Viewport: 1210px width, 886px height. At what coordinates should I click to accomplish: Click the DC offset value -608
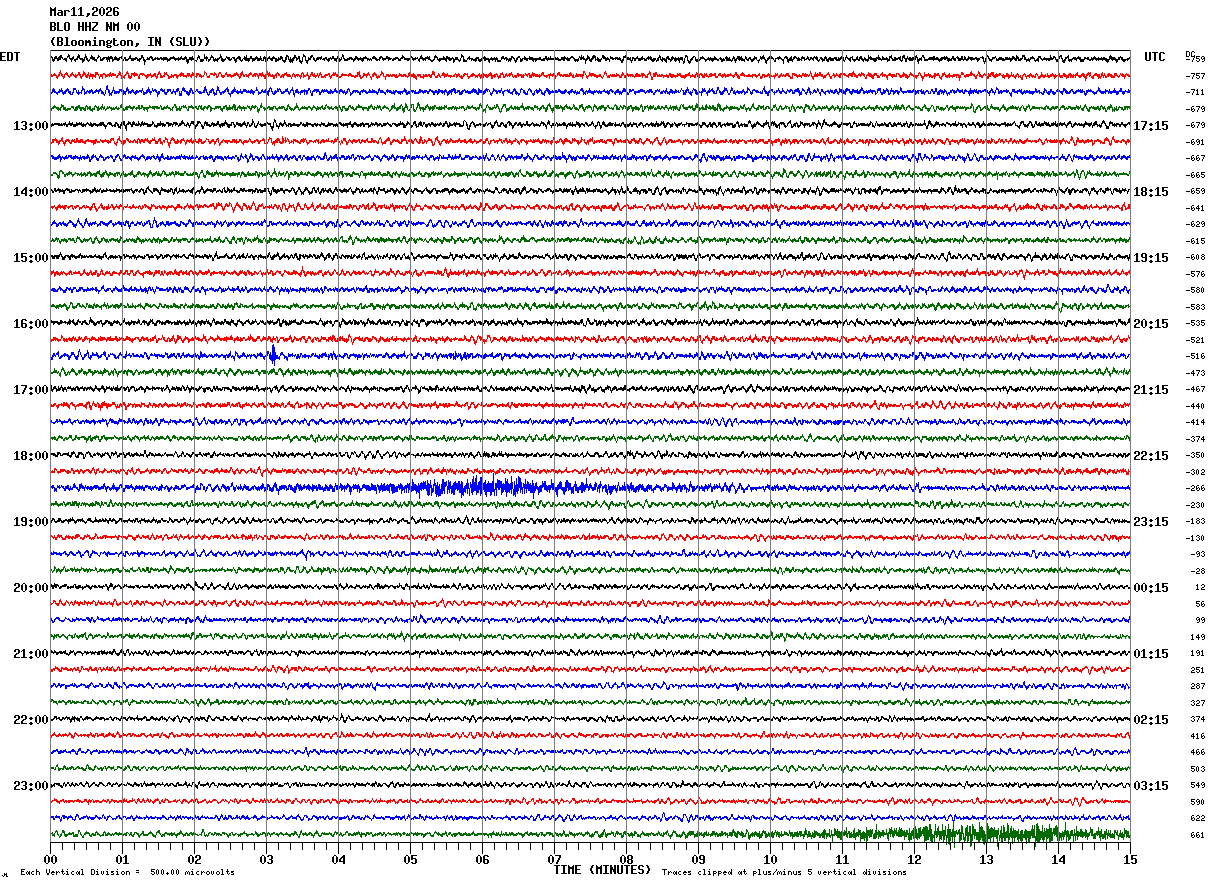pos(1195,257)
